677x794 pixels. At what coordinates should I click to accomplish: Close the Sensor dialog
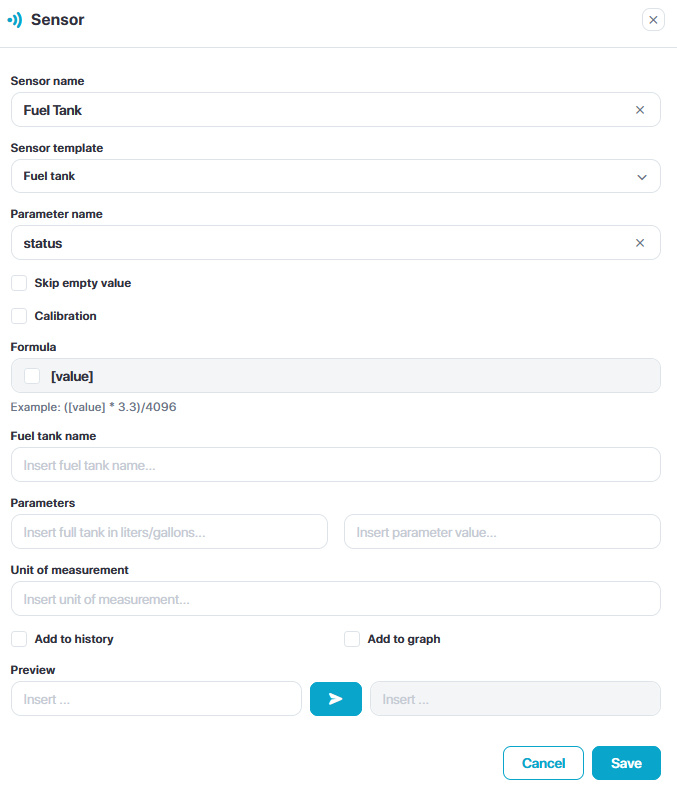653,20
